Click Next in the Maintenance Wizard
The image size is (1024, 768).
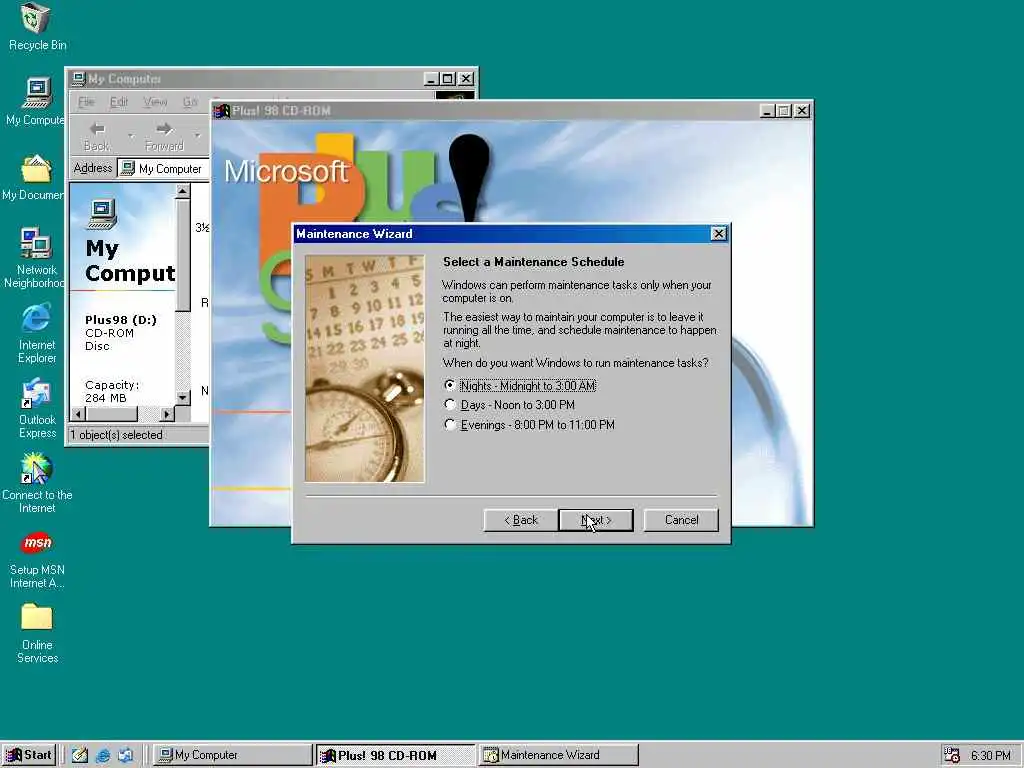point(596,520)
